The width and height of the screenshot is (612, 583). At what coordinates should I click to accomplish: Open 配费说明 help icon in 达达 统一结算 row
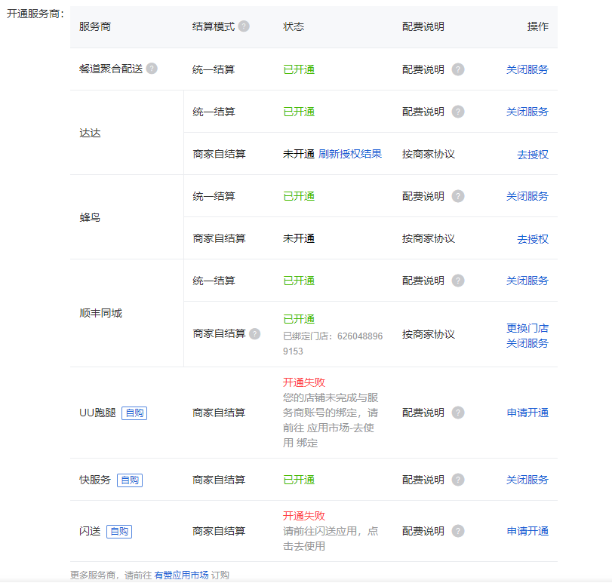(458, 112)
